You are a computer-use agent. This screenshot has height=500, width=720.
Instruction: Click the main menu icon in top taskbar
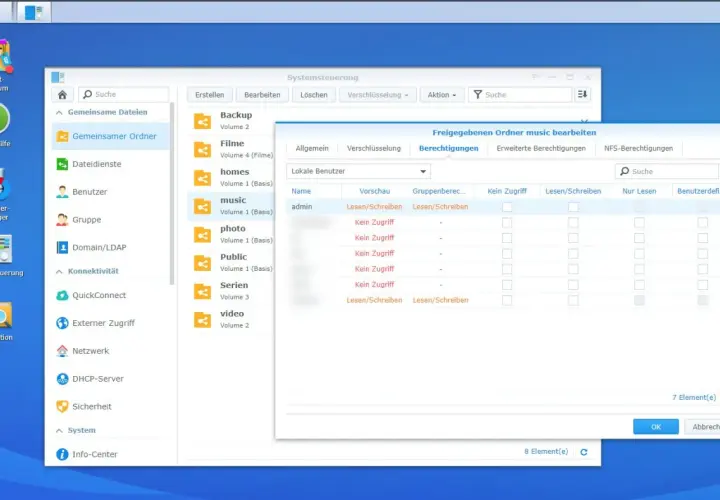[34, 12]
